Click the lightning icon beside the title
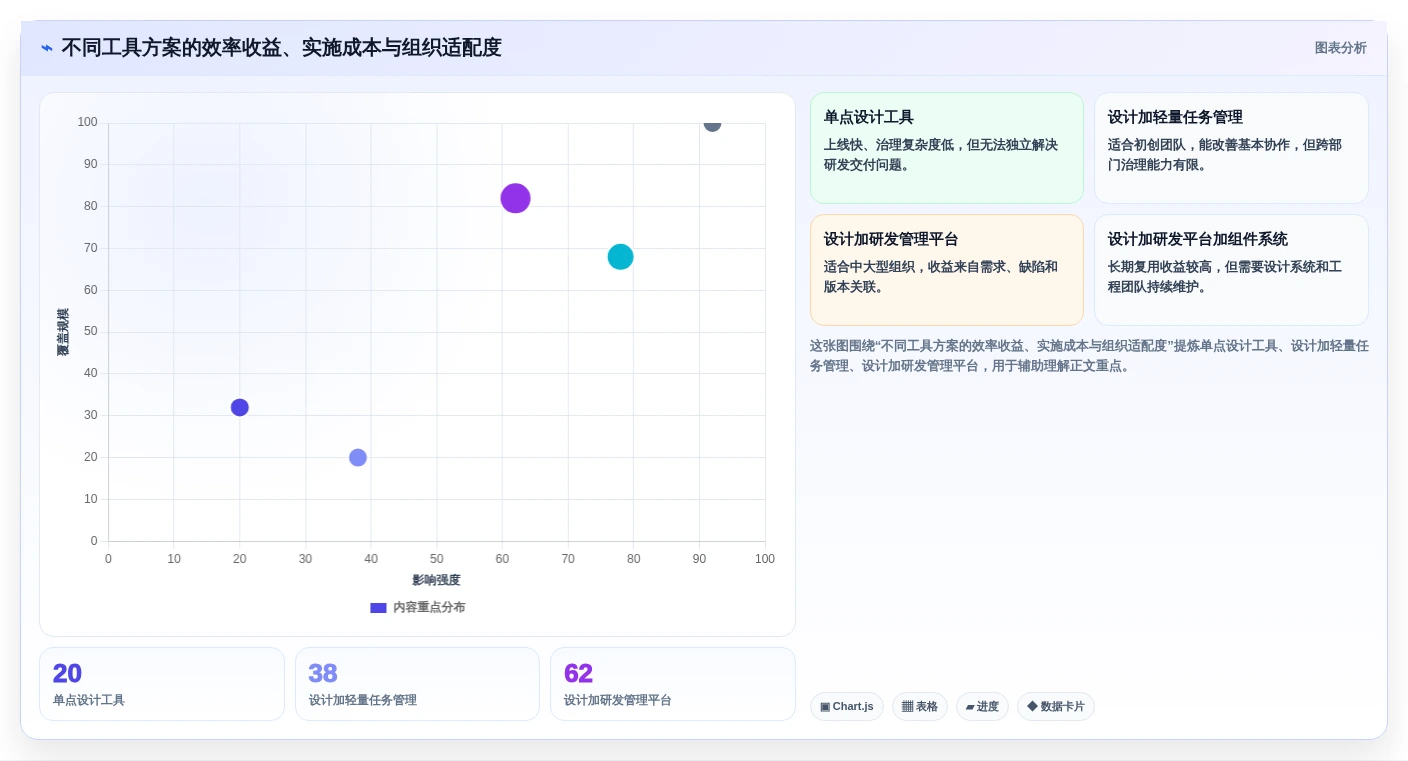This screenshot has width=1408, height=761. [47, 48]
